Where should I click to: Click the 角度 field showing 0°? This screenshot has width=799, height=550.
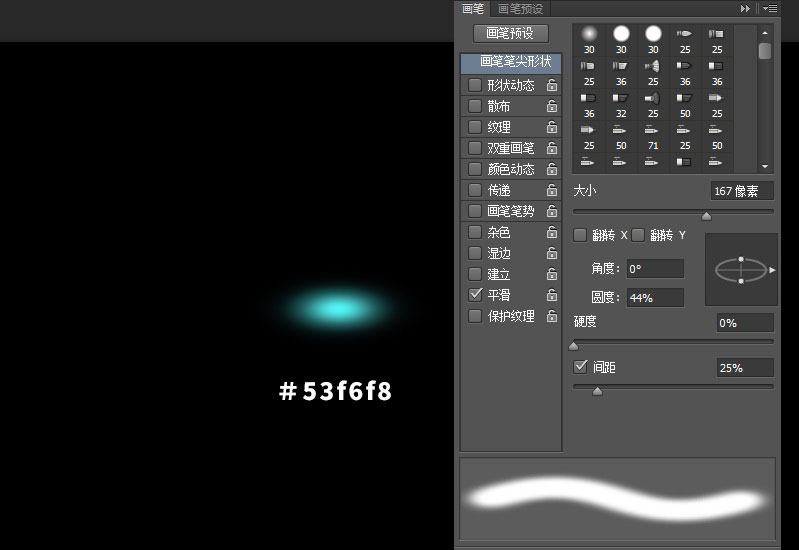655,269
